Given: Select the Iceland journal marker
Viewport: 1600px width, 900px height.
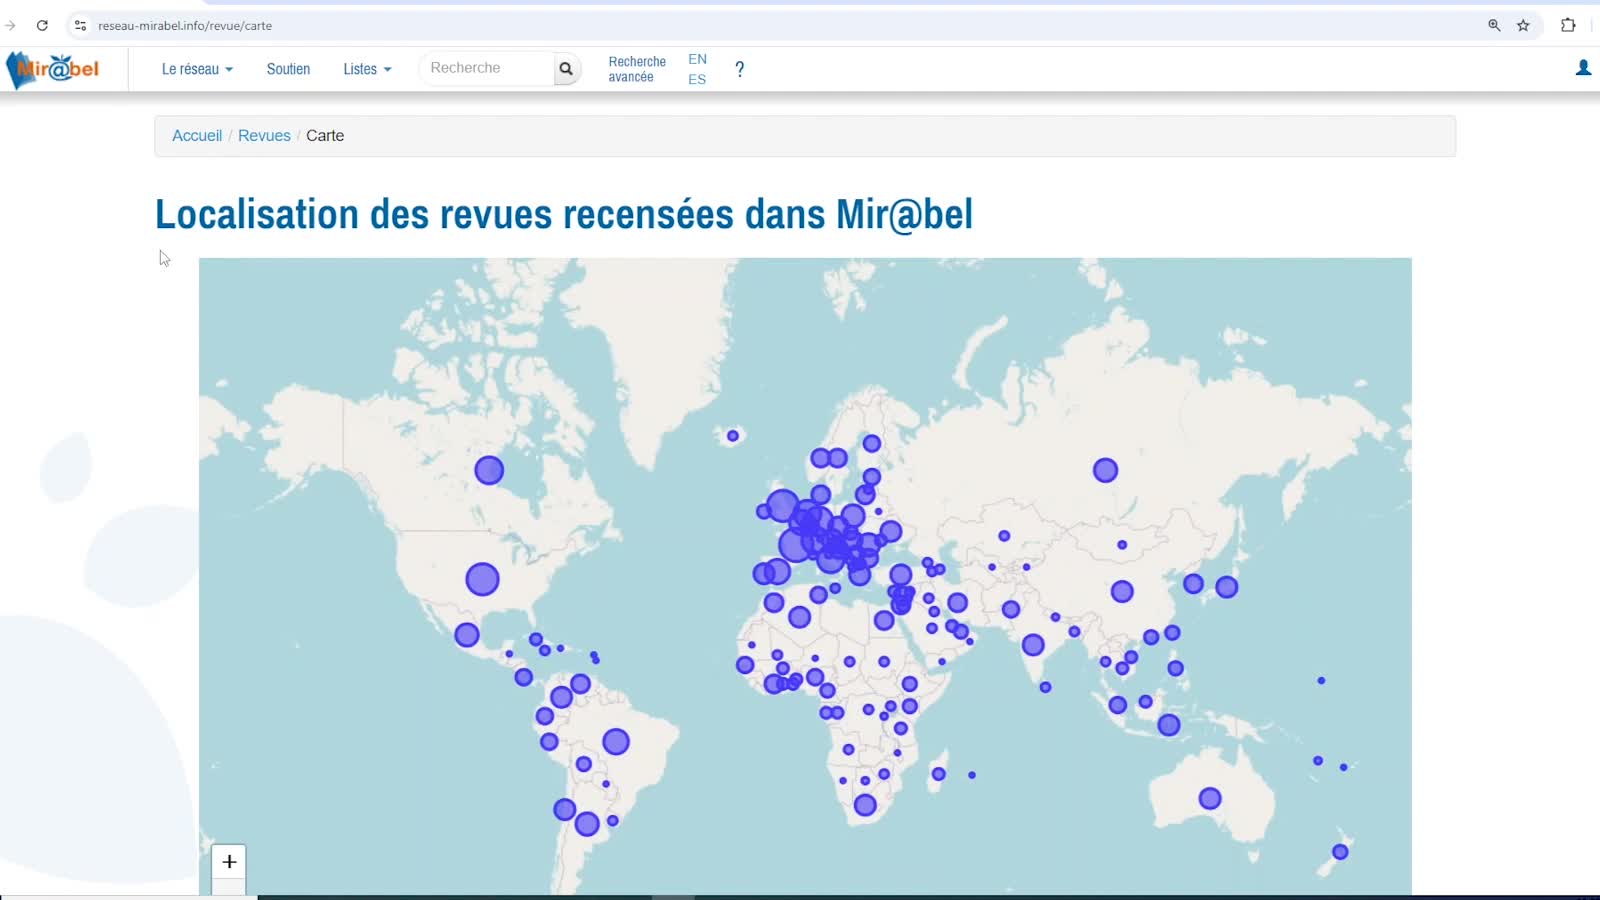Looking at the screenshot, I should pyautogui.click(x=733, y=436).
